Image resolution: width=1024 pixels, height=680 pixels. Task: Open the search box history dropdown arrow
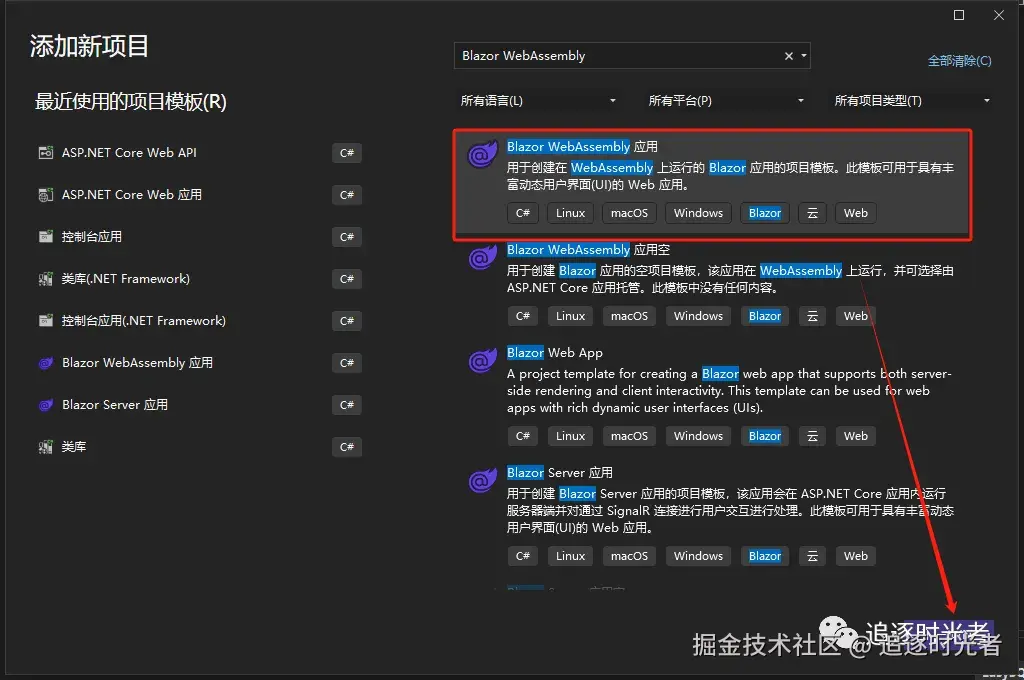click(x=804, y=56)
